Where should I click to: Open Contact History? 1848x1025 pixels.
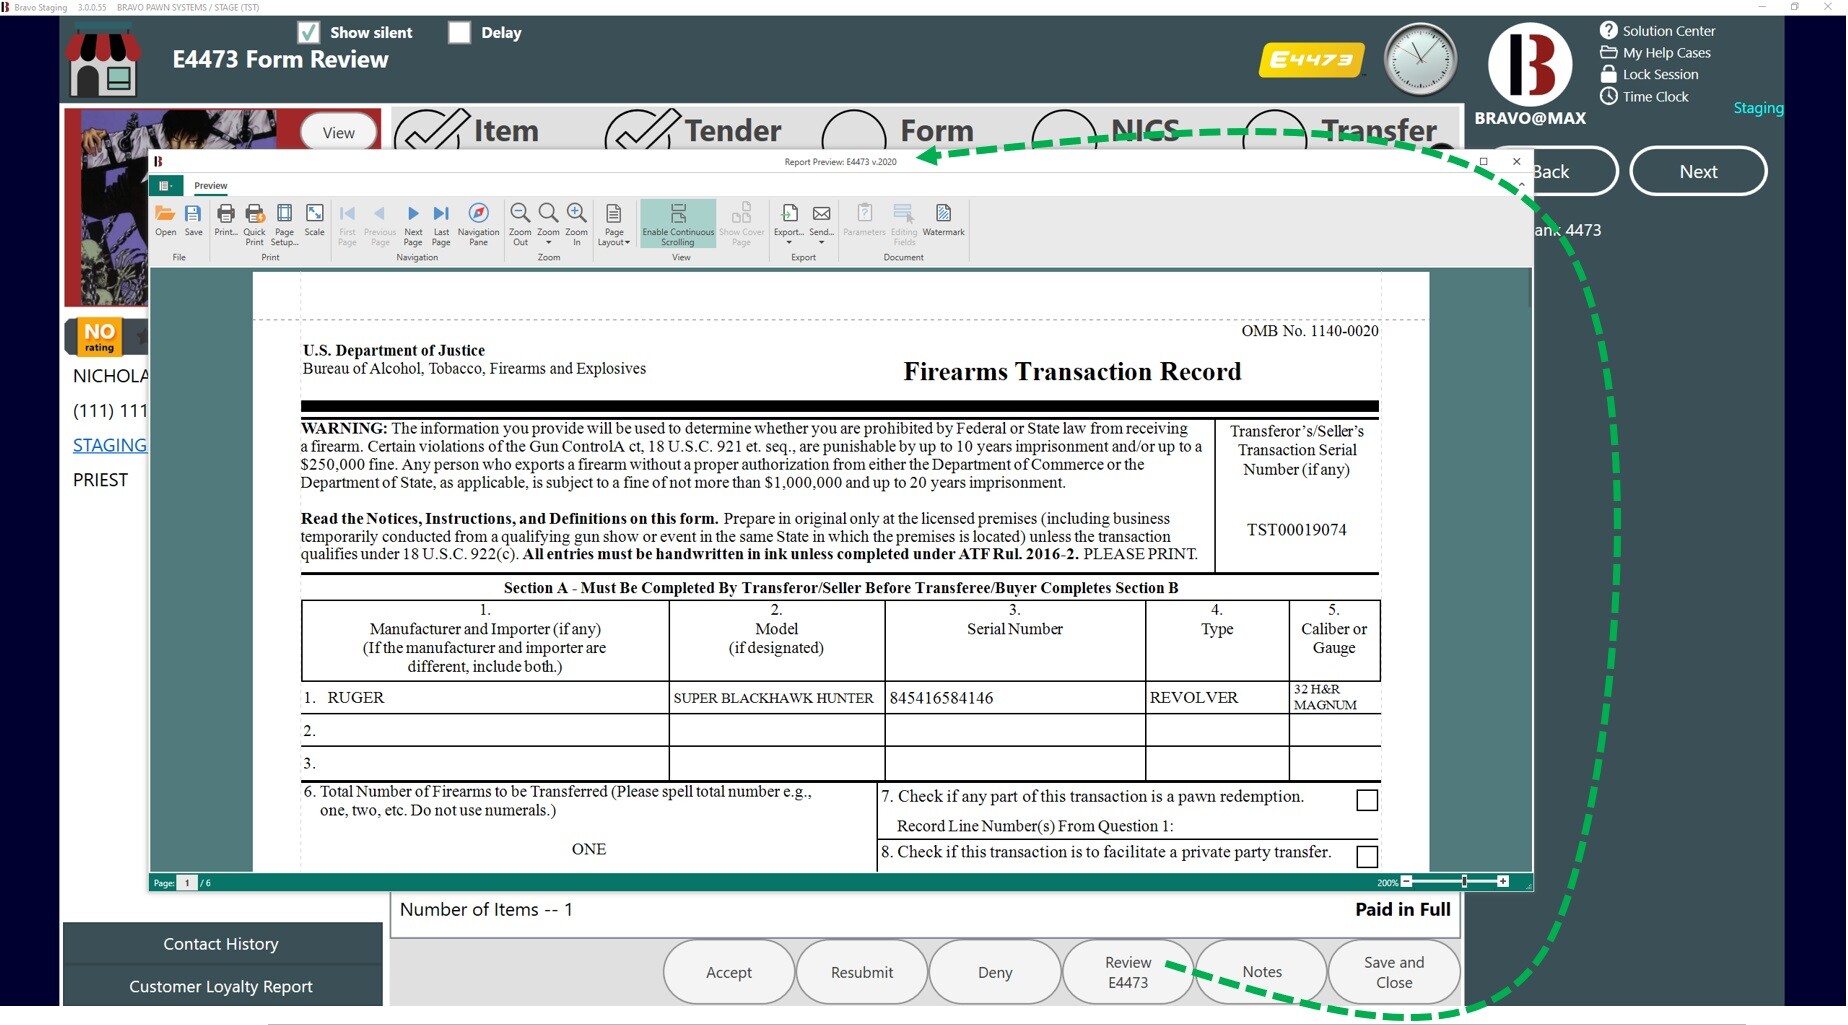pos(221,944)
